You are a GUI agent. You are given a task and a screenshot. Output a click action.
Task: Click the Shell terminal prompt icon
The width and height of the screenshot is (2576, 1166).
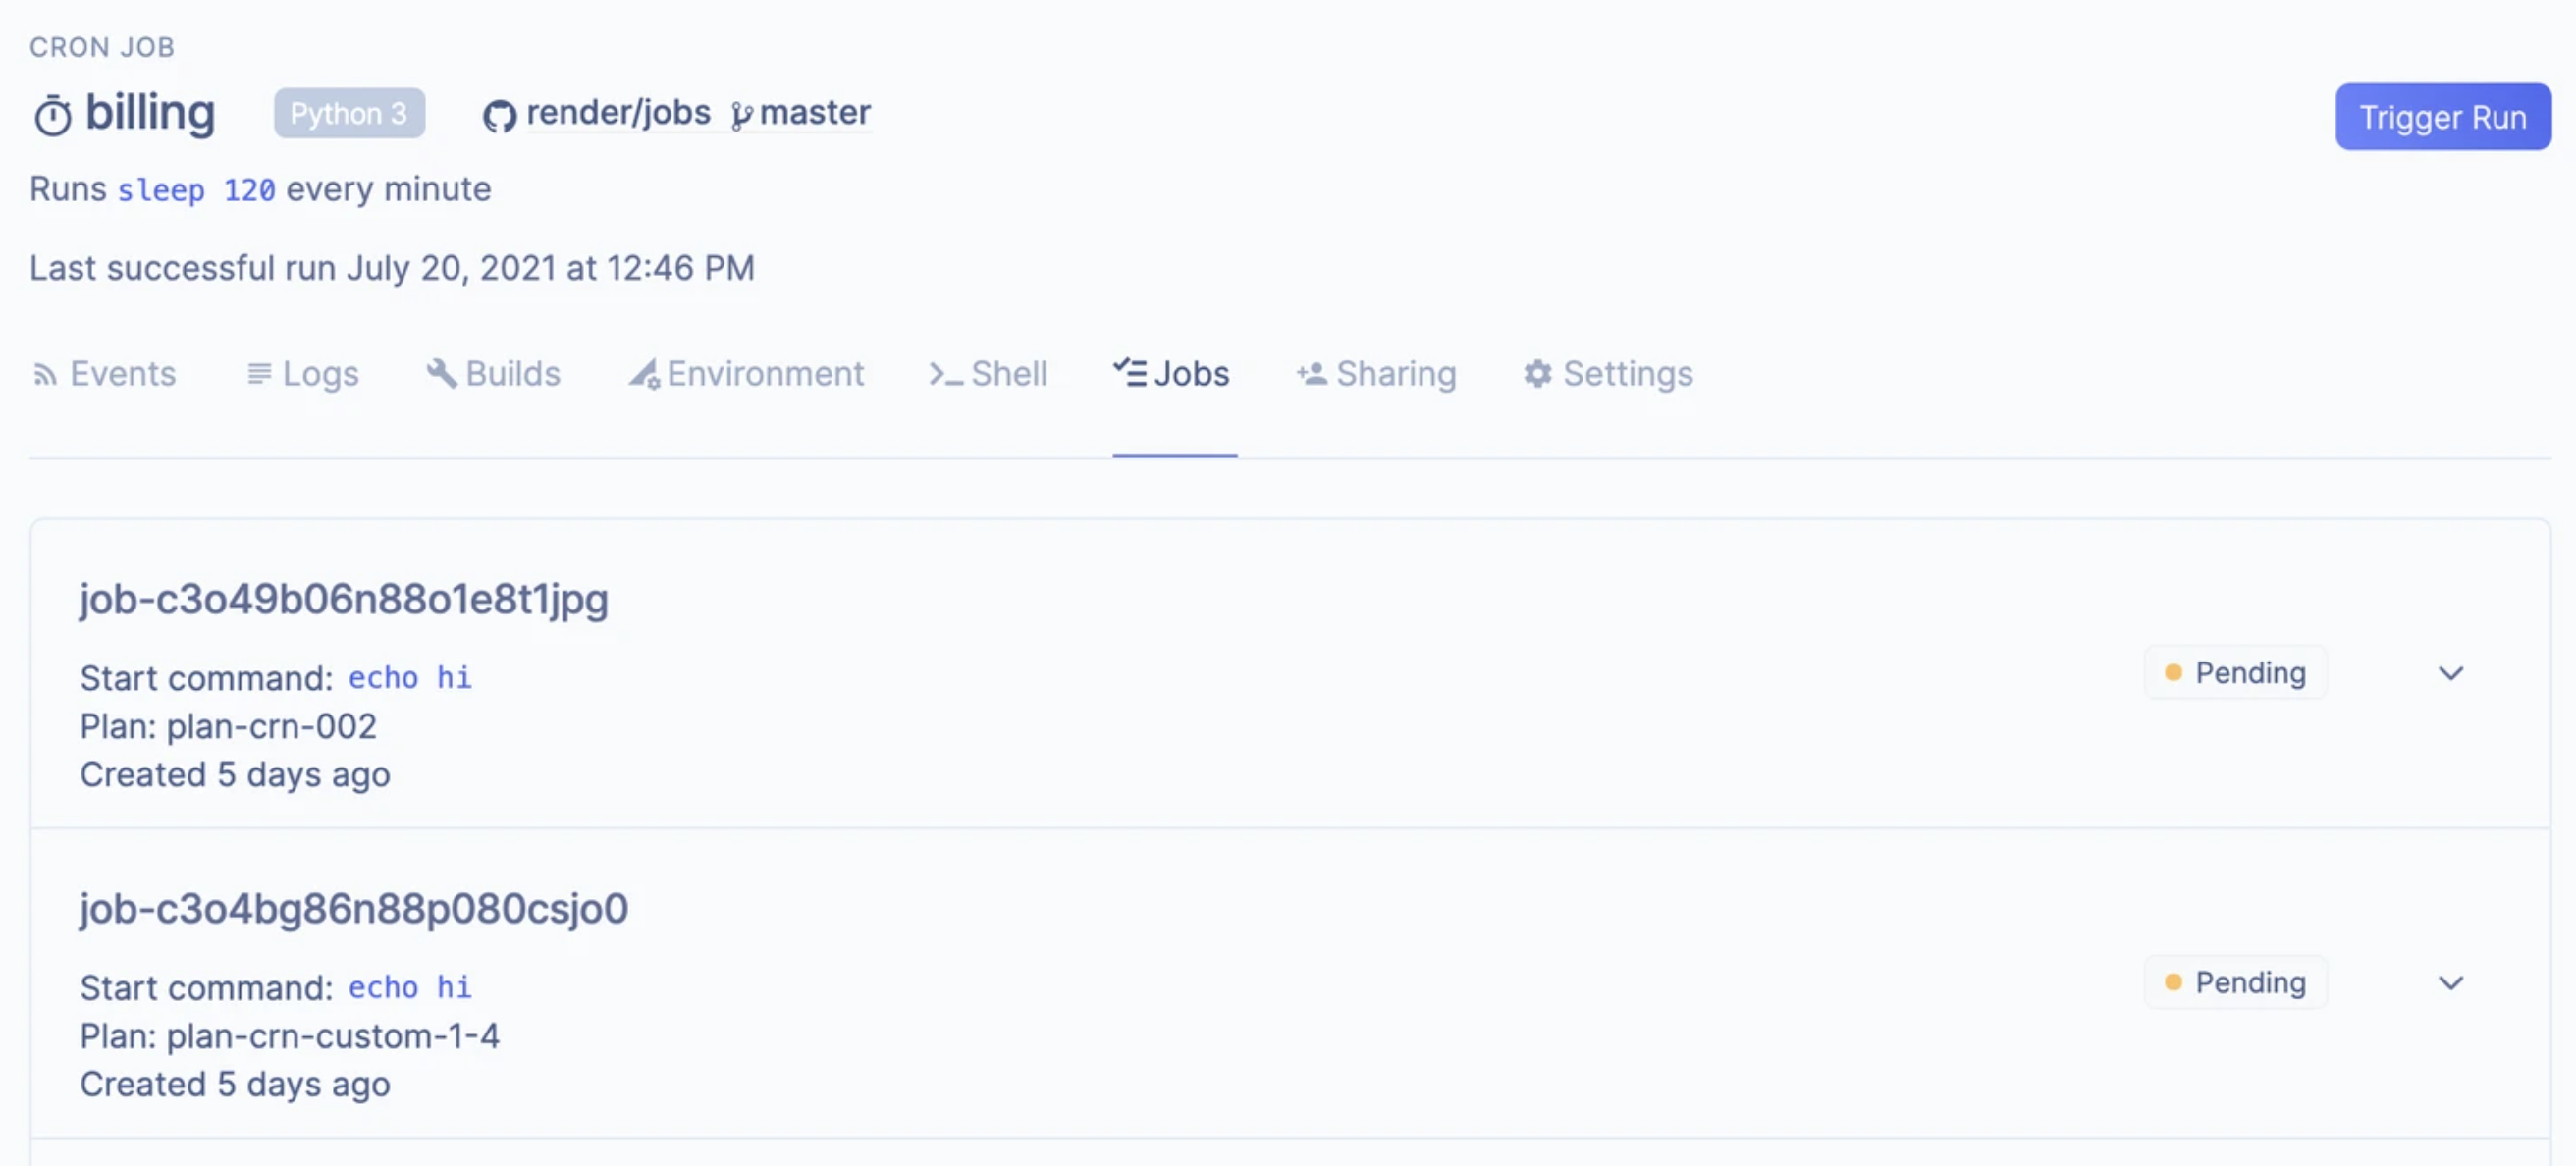(x=945, y=374)
